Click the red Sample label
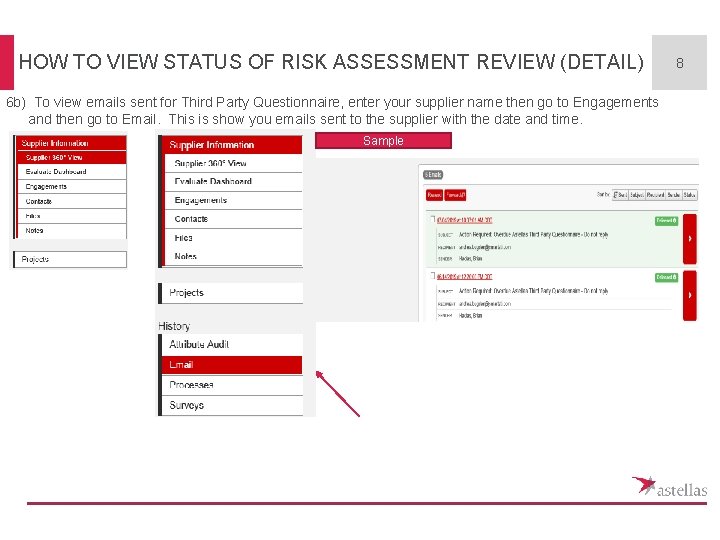720x540 pixels. pos(383,141)
